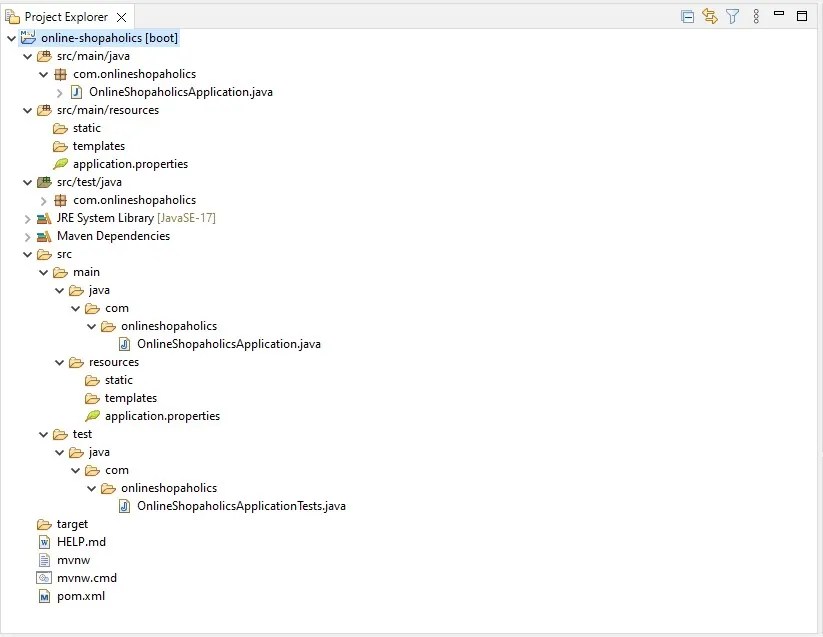Screen dimensions: 823x637
Task: Click the JRE System Library icon
Action: (x=43, y=218)
